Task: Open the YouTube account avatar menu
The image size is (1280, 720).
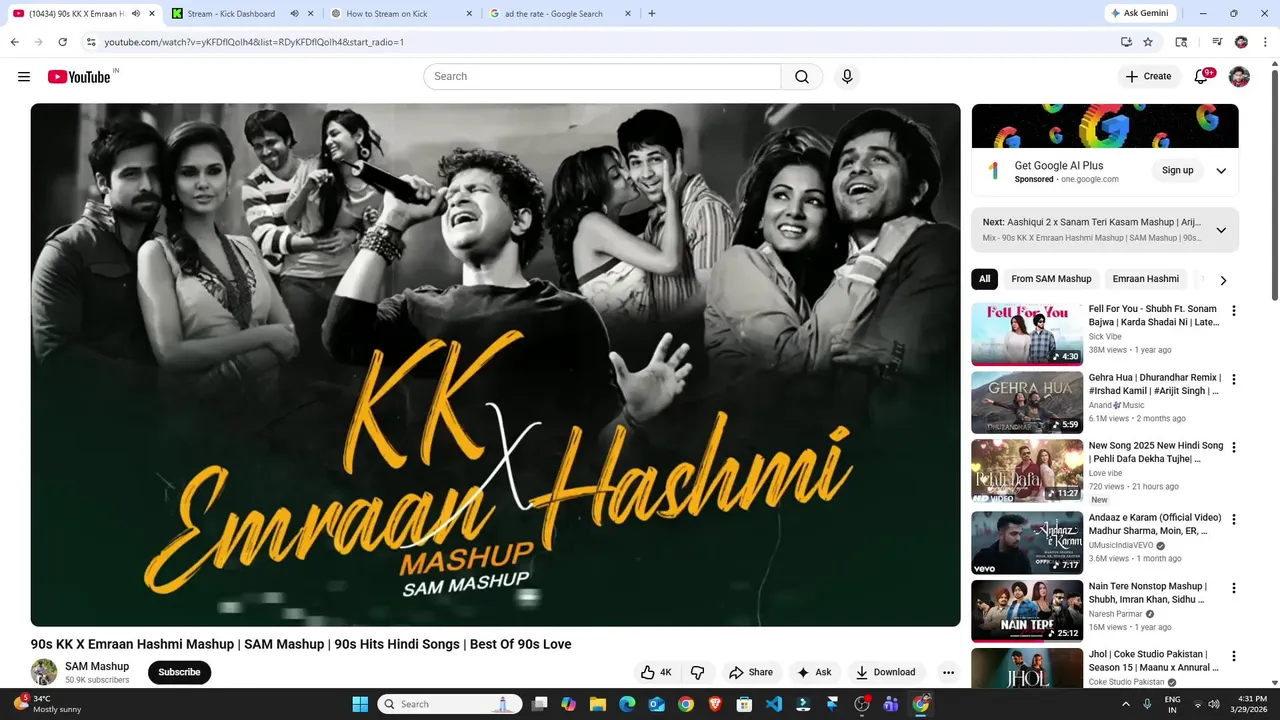Action: pyautogui.click(x=1239, y=77)
